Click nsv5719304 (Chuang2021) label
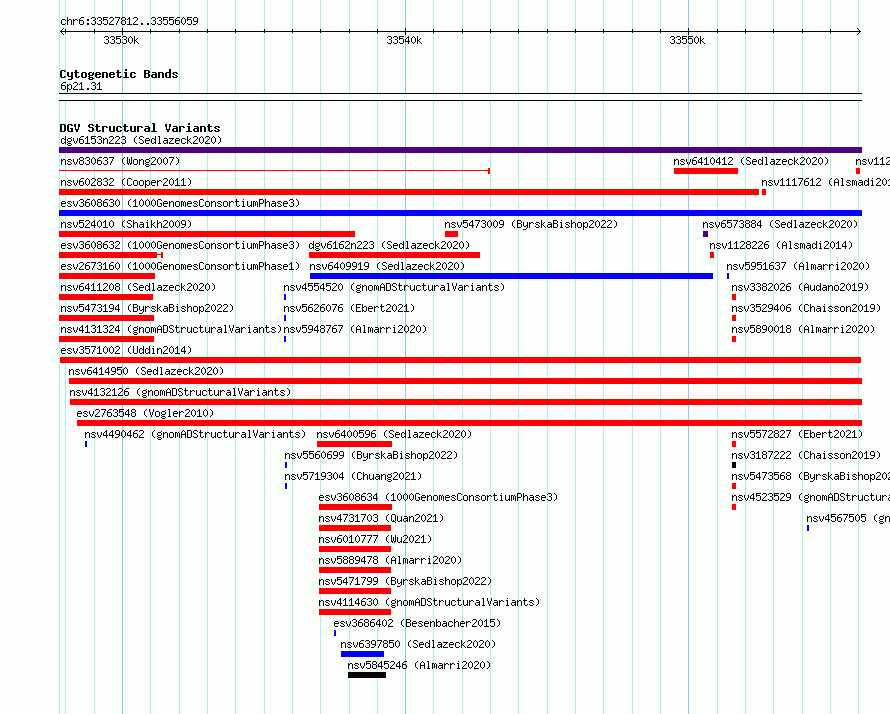Image resolution: width=890 pixels, height=714 pixels. [x=353, y=476]
